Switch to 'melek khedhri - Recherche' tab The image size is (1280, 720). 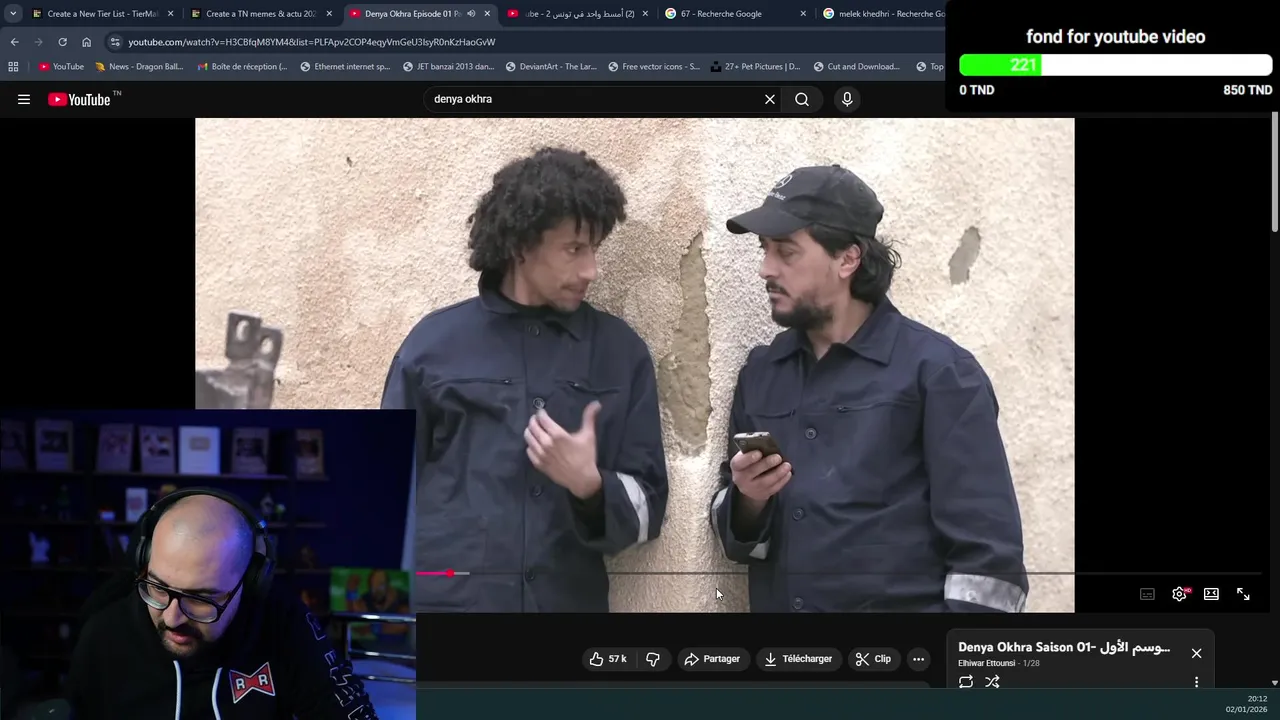tap(884, 14)
